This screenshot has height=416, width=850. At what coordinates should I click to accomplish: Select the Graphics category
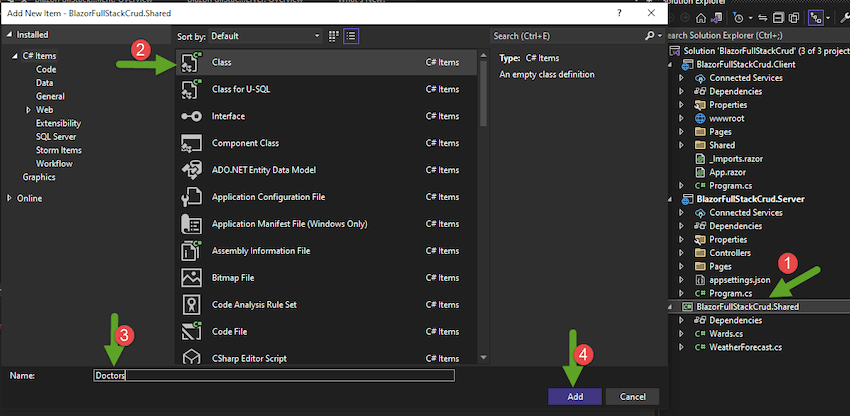39,177
